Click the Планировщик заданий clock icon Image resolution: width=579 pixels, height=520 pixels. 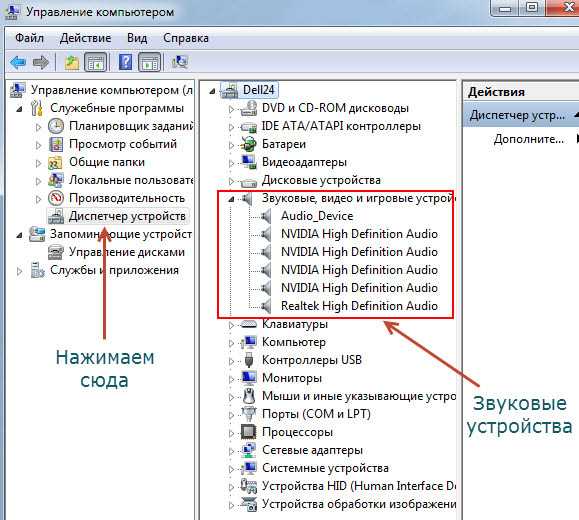56,126
